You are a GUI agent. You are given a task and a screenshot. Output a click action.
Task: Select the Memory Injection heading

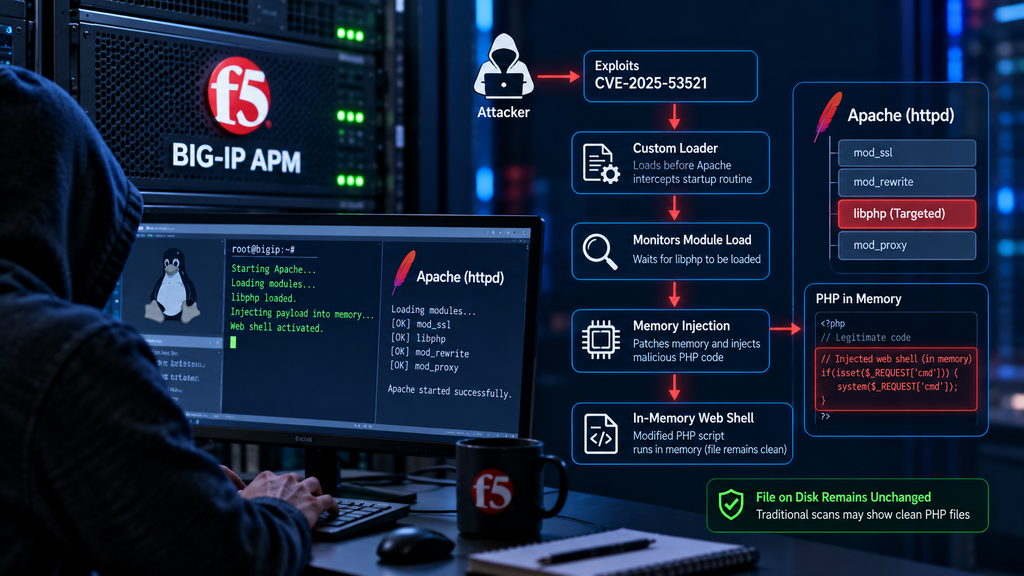[681, 325]
